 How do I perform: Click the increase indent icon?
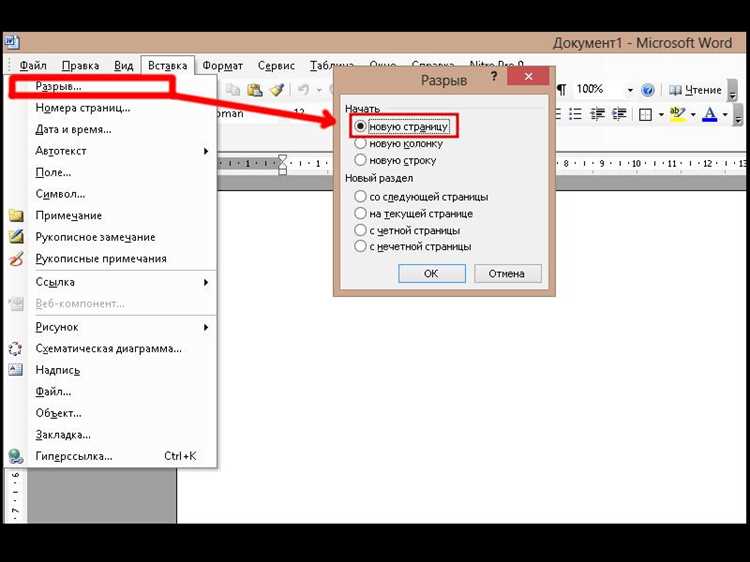pyautogui.click(x=619, y=114)
